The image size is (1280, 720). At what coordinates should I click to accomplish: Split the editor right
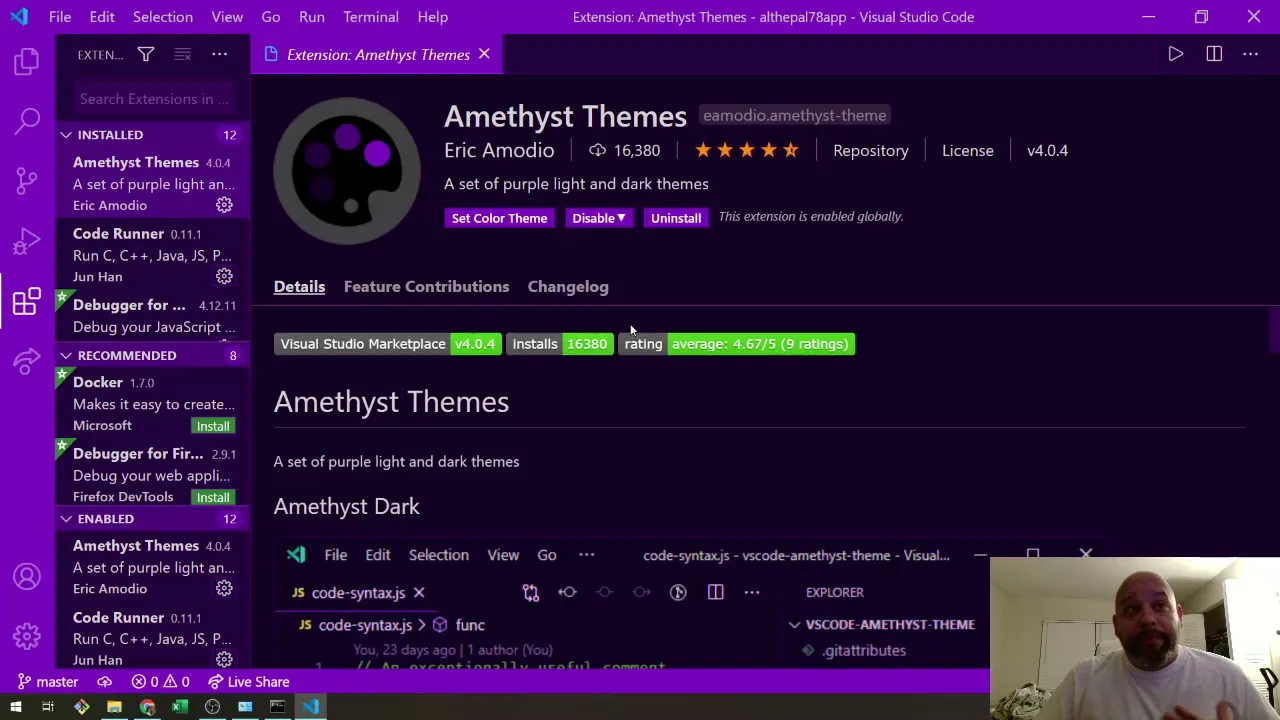[x=1214, y=55]
